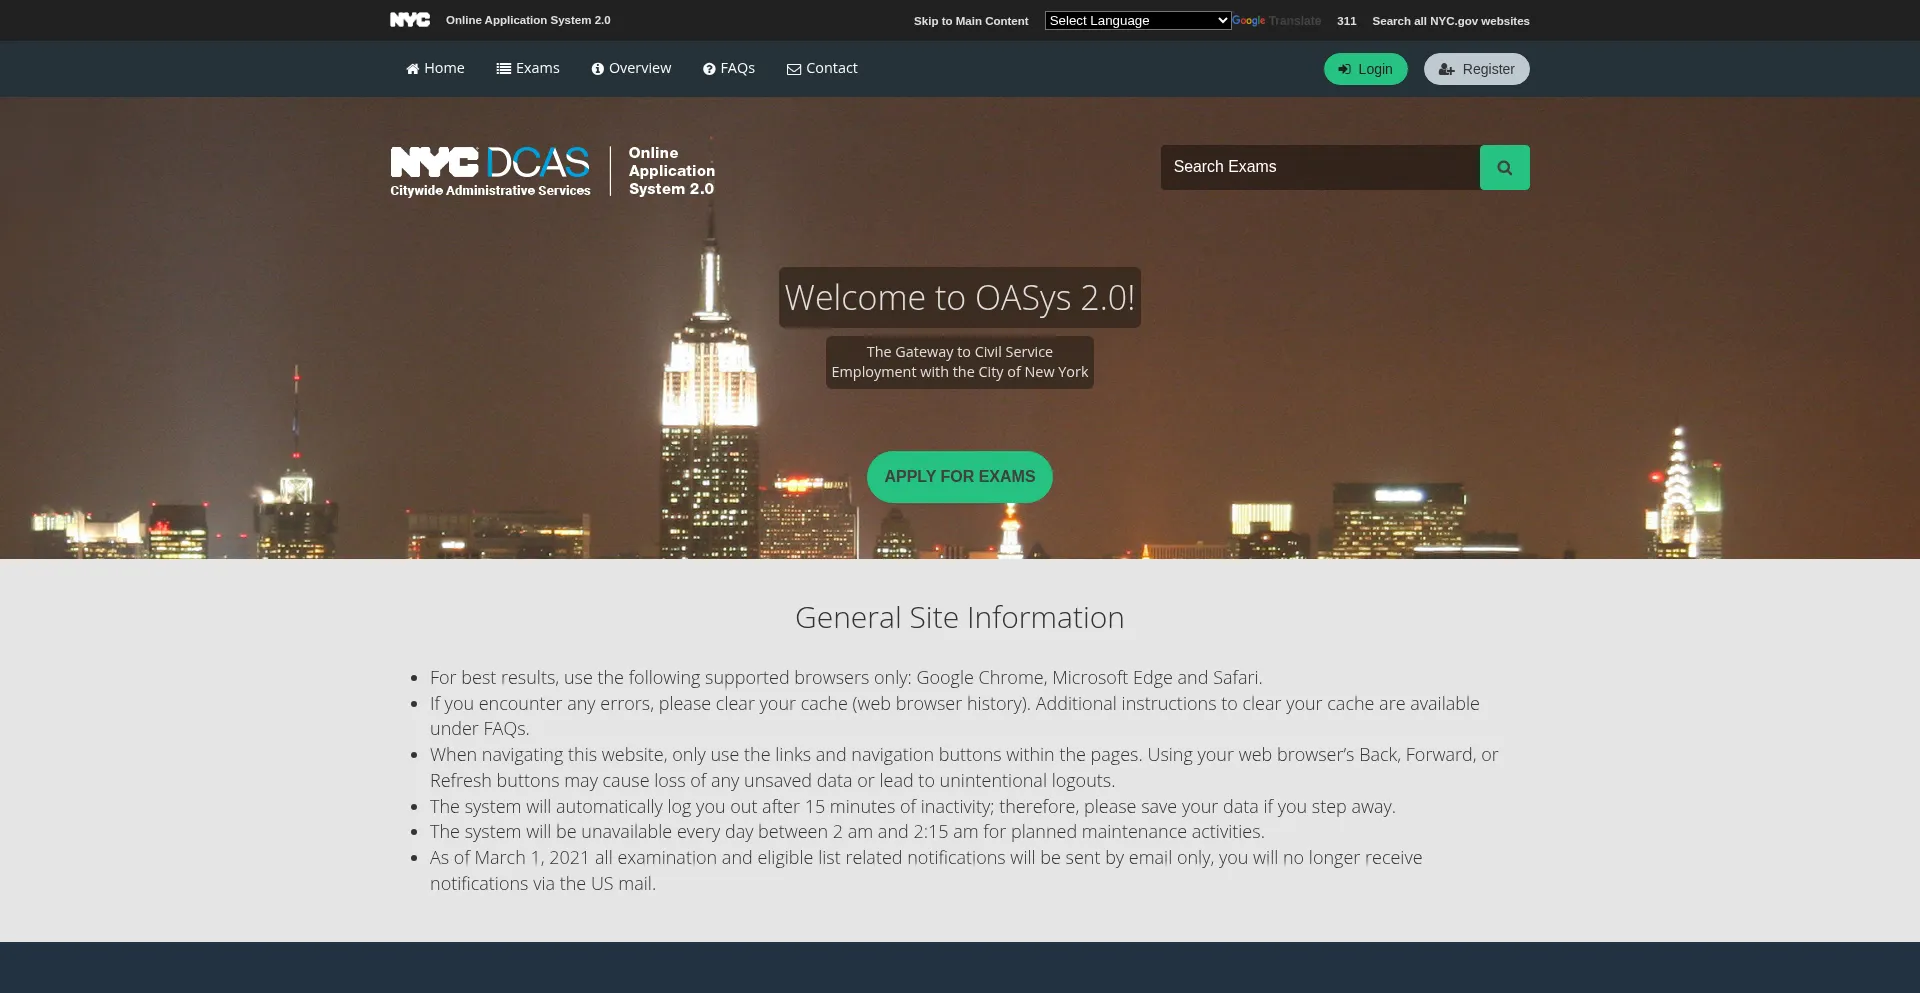Click the magnifier search button
The image size is (1920, 993).
(1504, 168)
